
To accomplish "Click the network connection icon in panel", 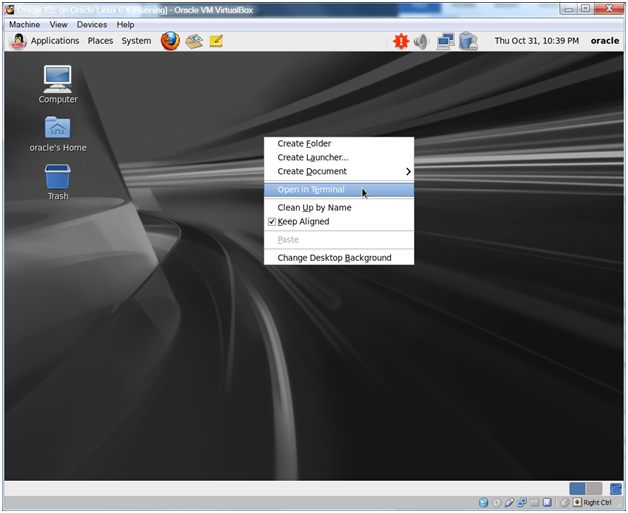I will click(x=446, y=41).
